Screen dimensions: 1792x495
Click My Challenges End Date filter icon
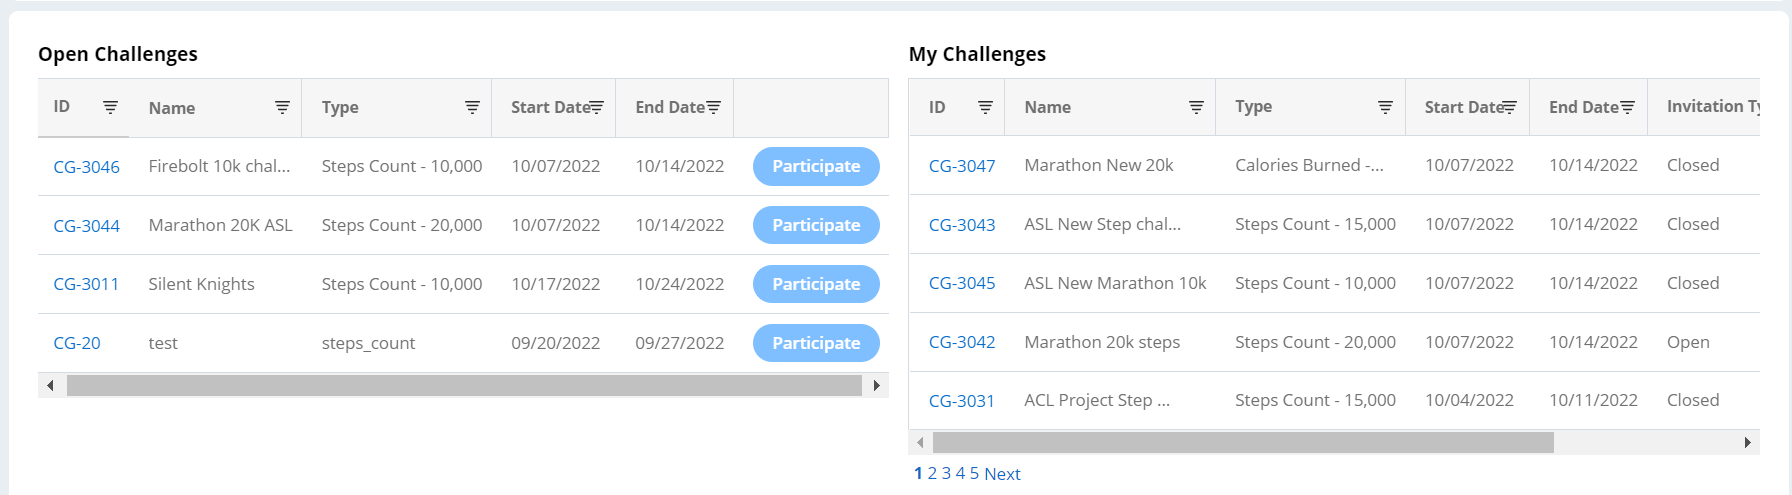tap(1628, 107)
